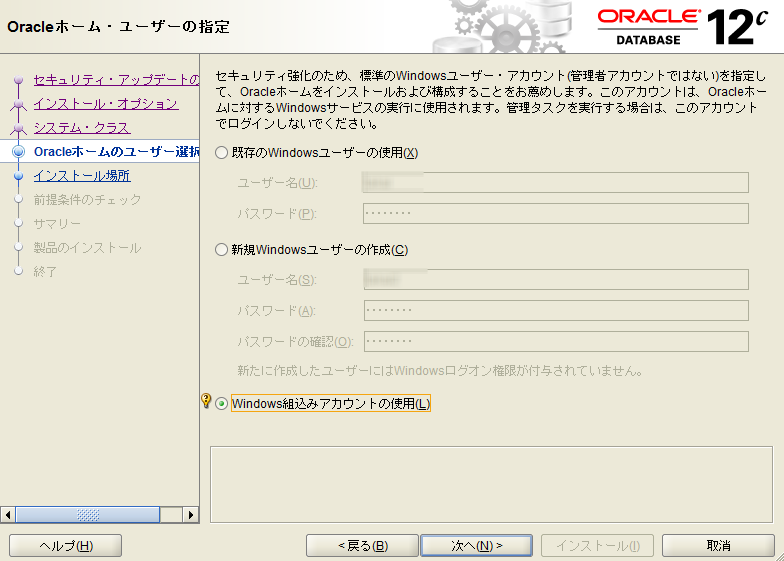Screen dimensions: 784x561
Task: Choose Windows組込みアカウントの使用 radio option
Action: click(222, 404)
